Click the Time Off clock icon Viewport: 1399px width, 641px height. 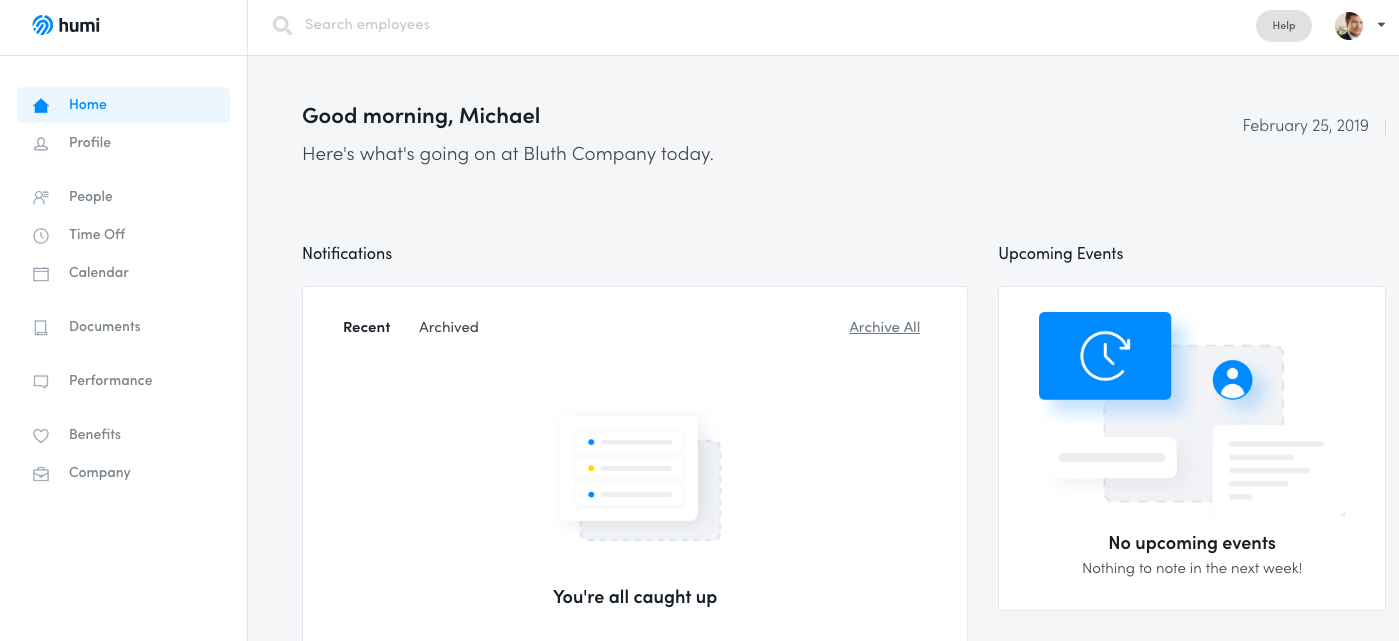point(41,235)
